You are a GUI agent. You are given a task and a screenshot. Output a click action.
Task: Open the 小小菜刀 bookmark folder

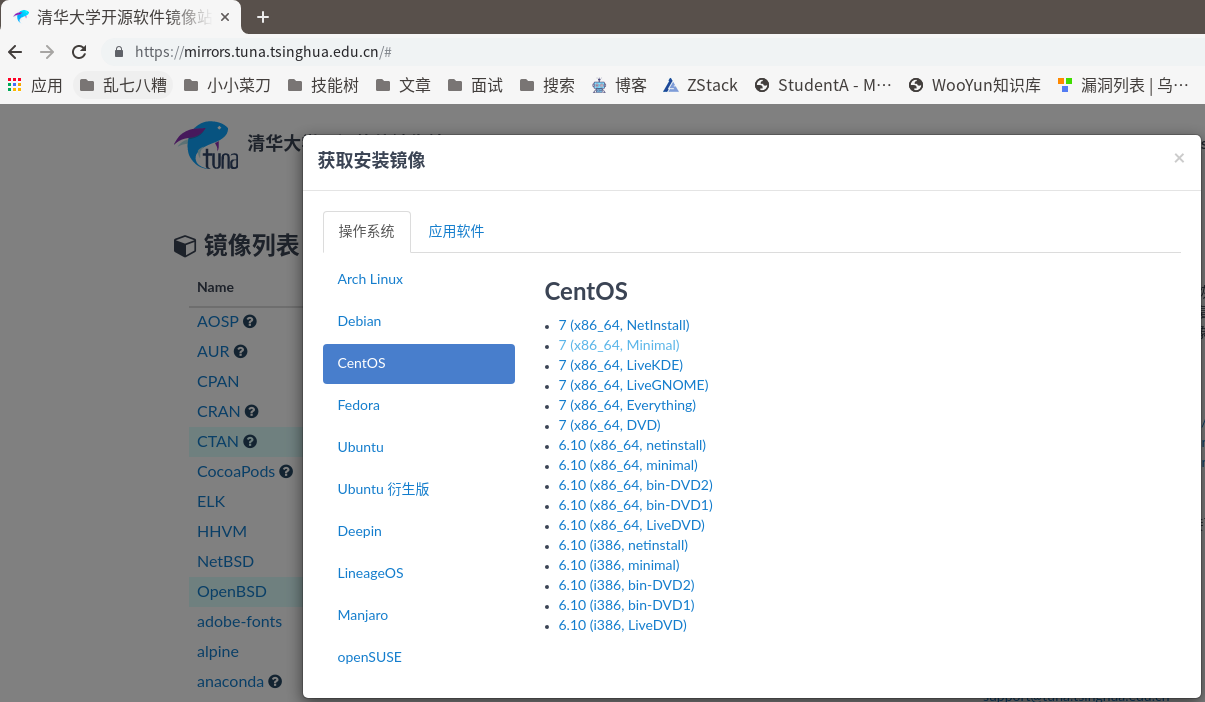coord(227,85)
